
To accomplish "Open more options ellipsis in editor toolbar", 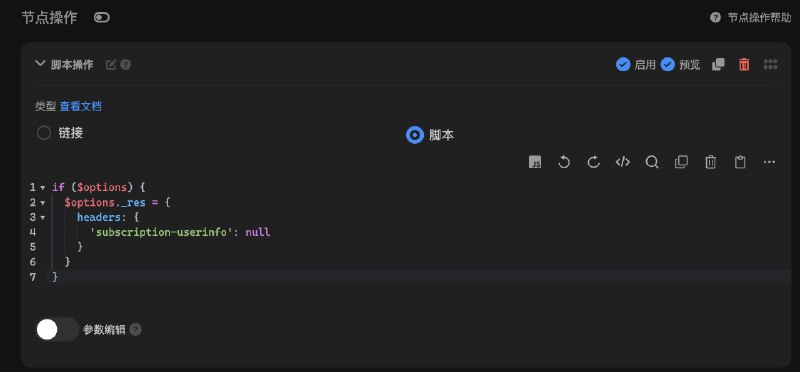I will (x=769, y=162).
